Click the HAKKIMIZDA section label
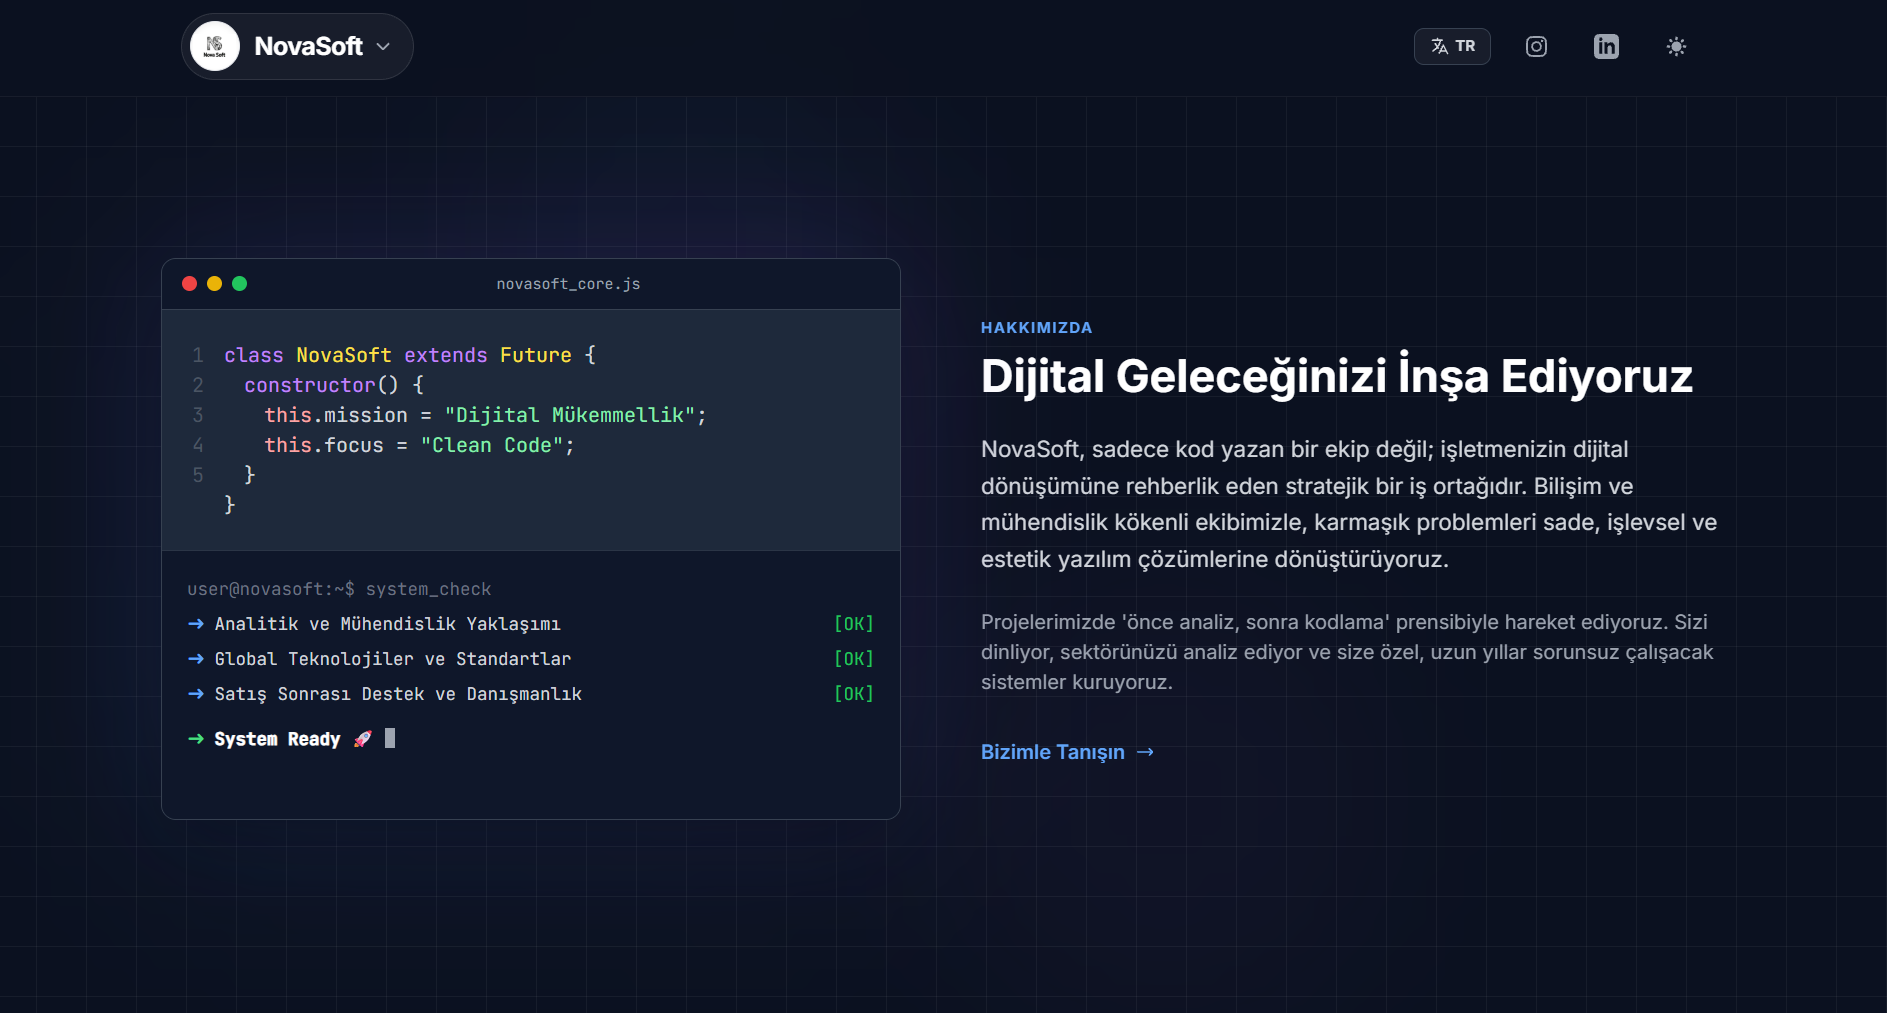 coord(1036,328)
